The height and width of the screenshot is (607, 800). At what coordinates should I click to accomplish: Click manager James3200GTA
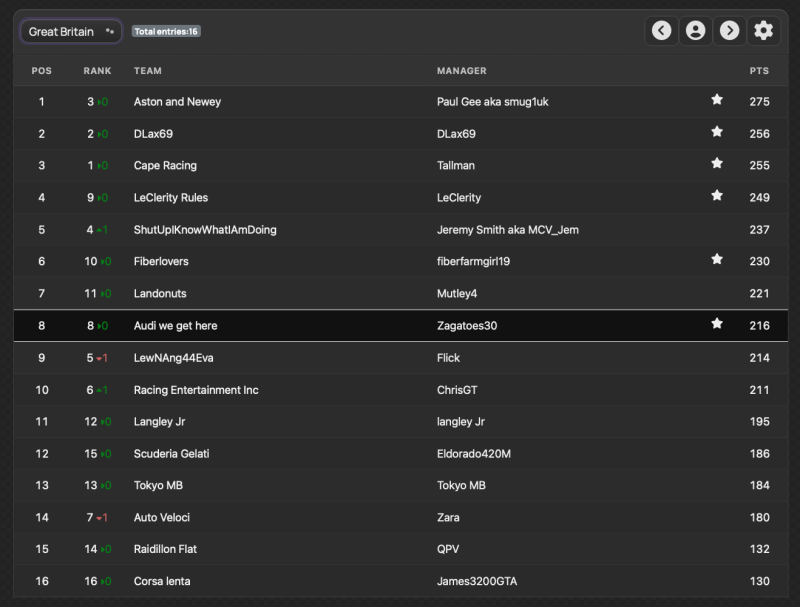(477, 581)
